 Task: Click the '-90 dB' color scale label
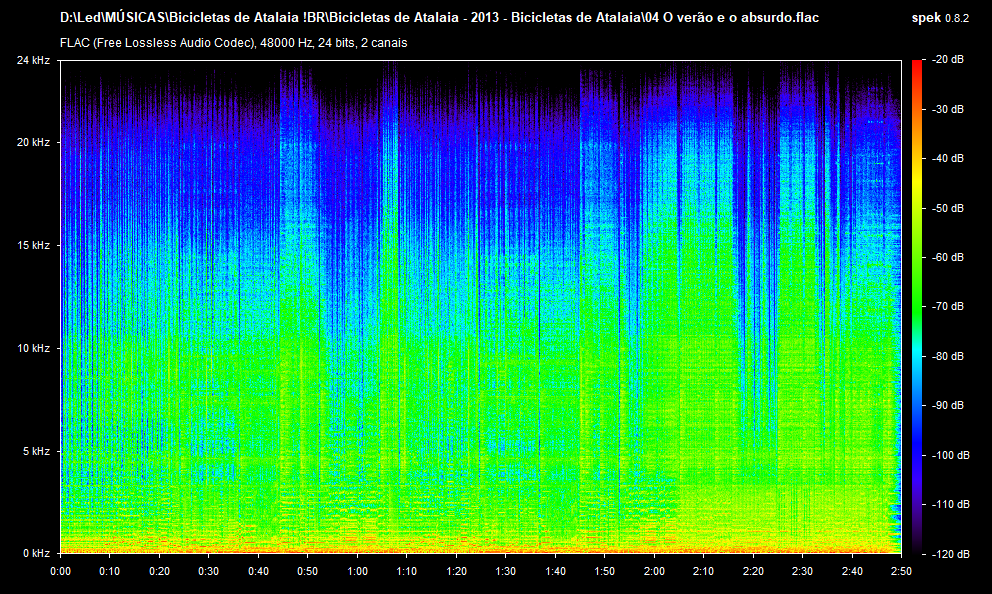(948, 405)
